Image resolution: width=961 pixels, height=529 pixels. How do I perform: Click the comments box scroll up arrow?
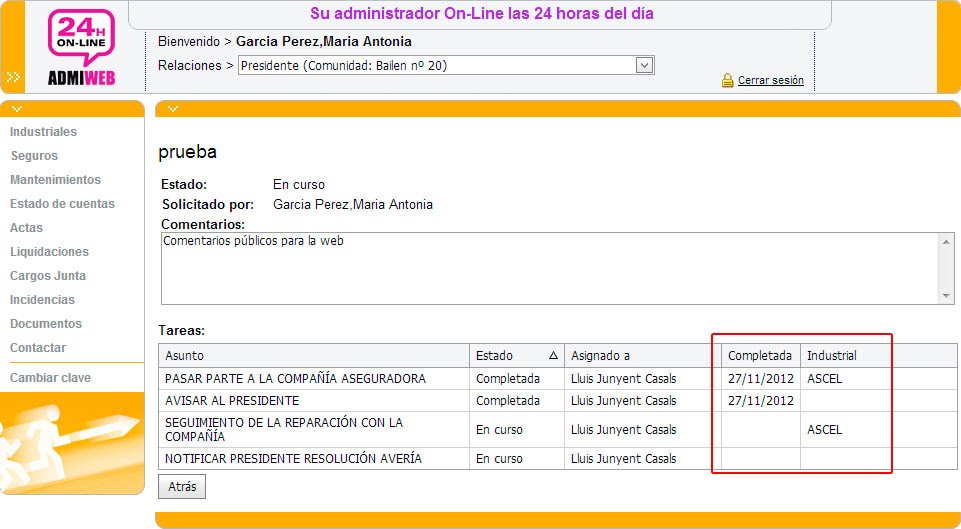pyautogui.click(x=946, y=242)
